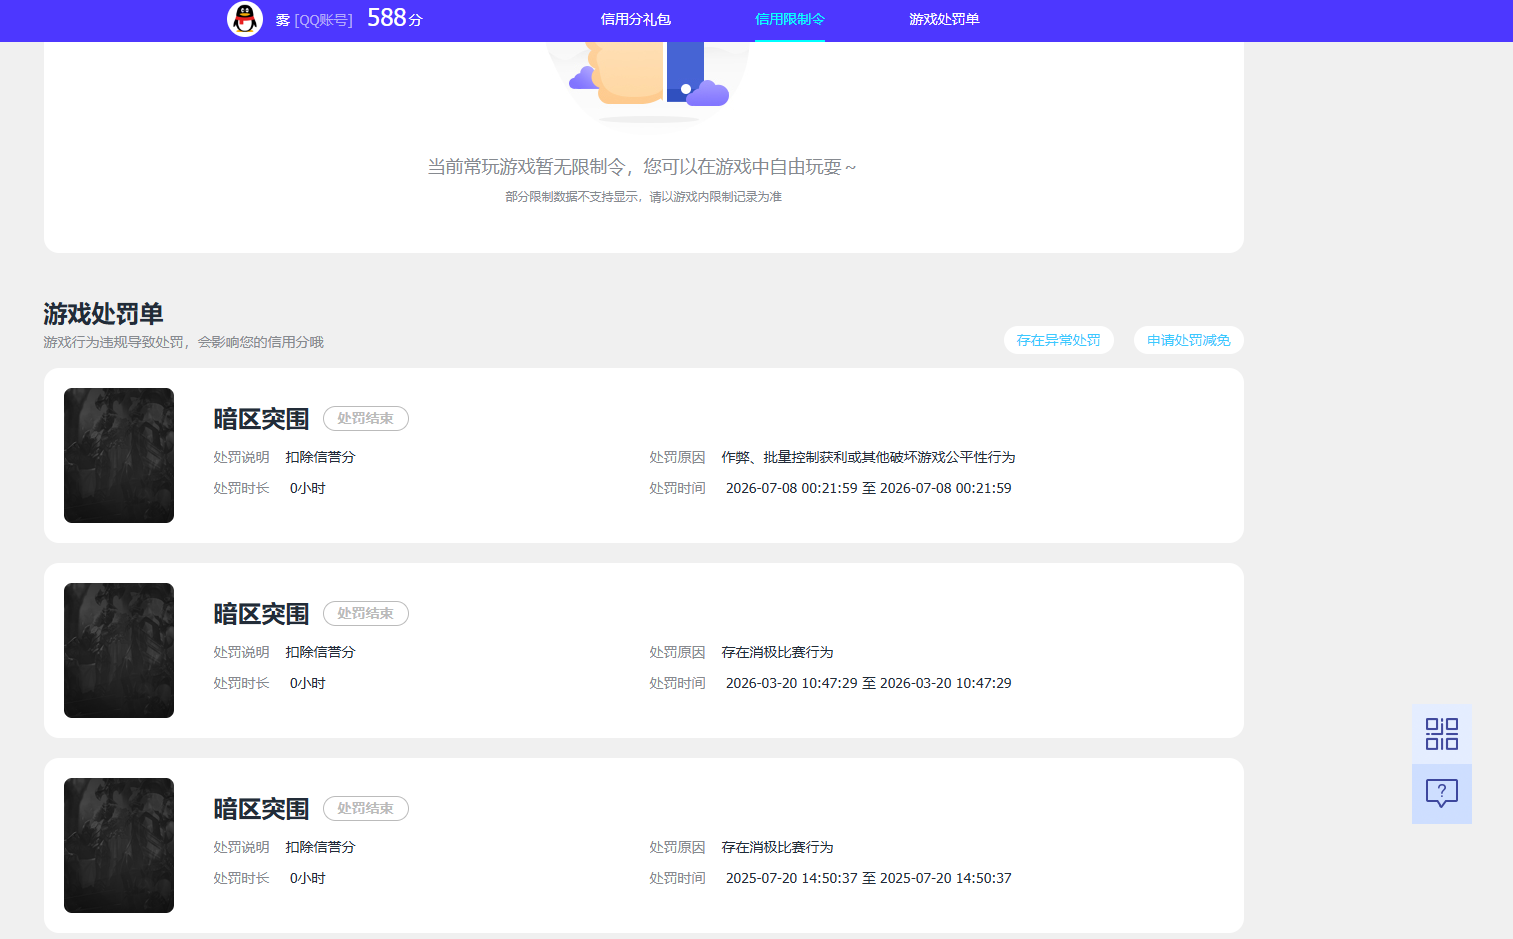
Task: Click the 游戏行为违规导致处罚 subtitle text
Action: click(183, 342)
